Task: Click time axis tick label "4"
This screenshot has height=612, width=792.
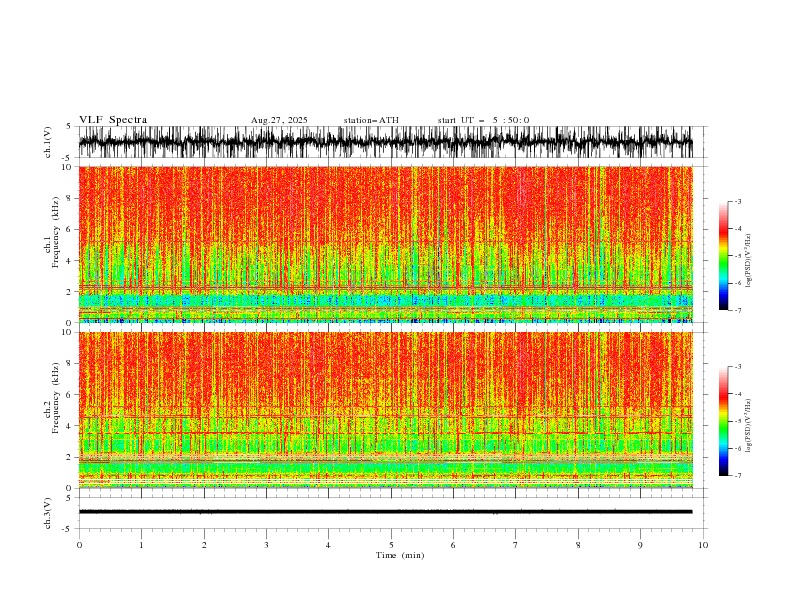Action: 328,545
